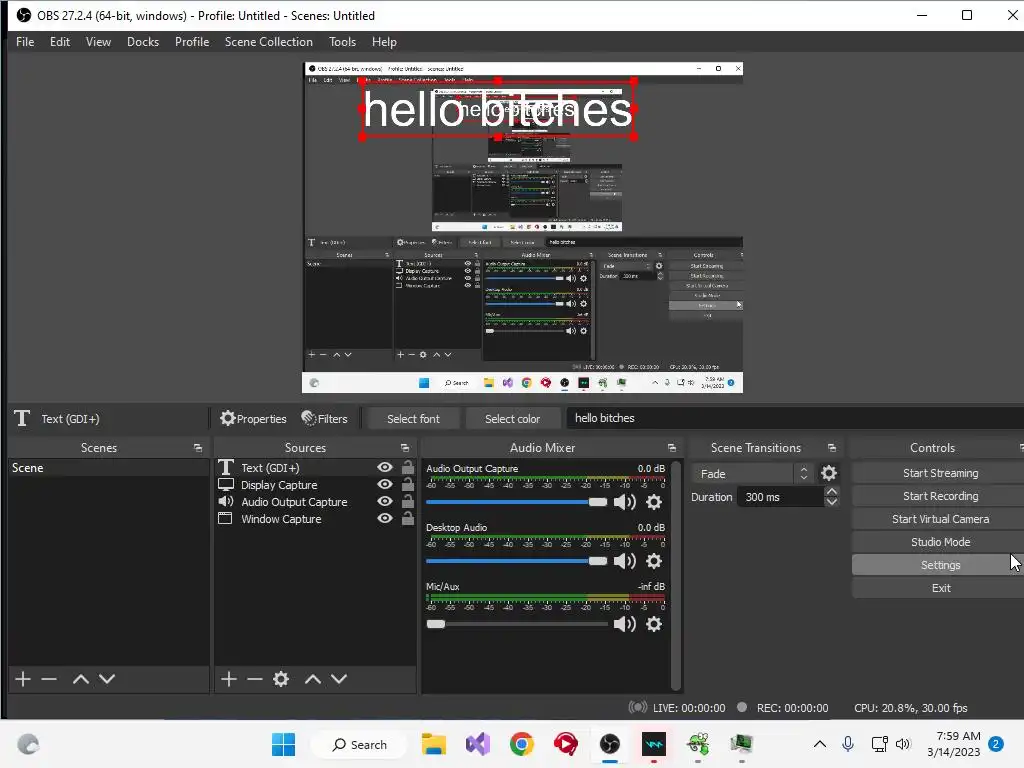This screenshot has height=768, width=1024.
Task: Pop out the Scene Transitions dock
Action: click(831, 448)
